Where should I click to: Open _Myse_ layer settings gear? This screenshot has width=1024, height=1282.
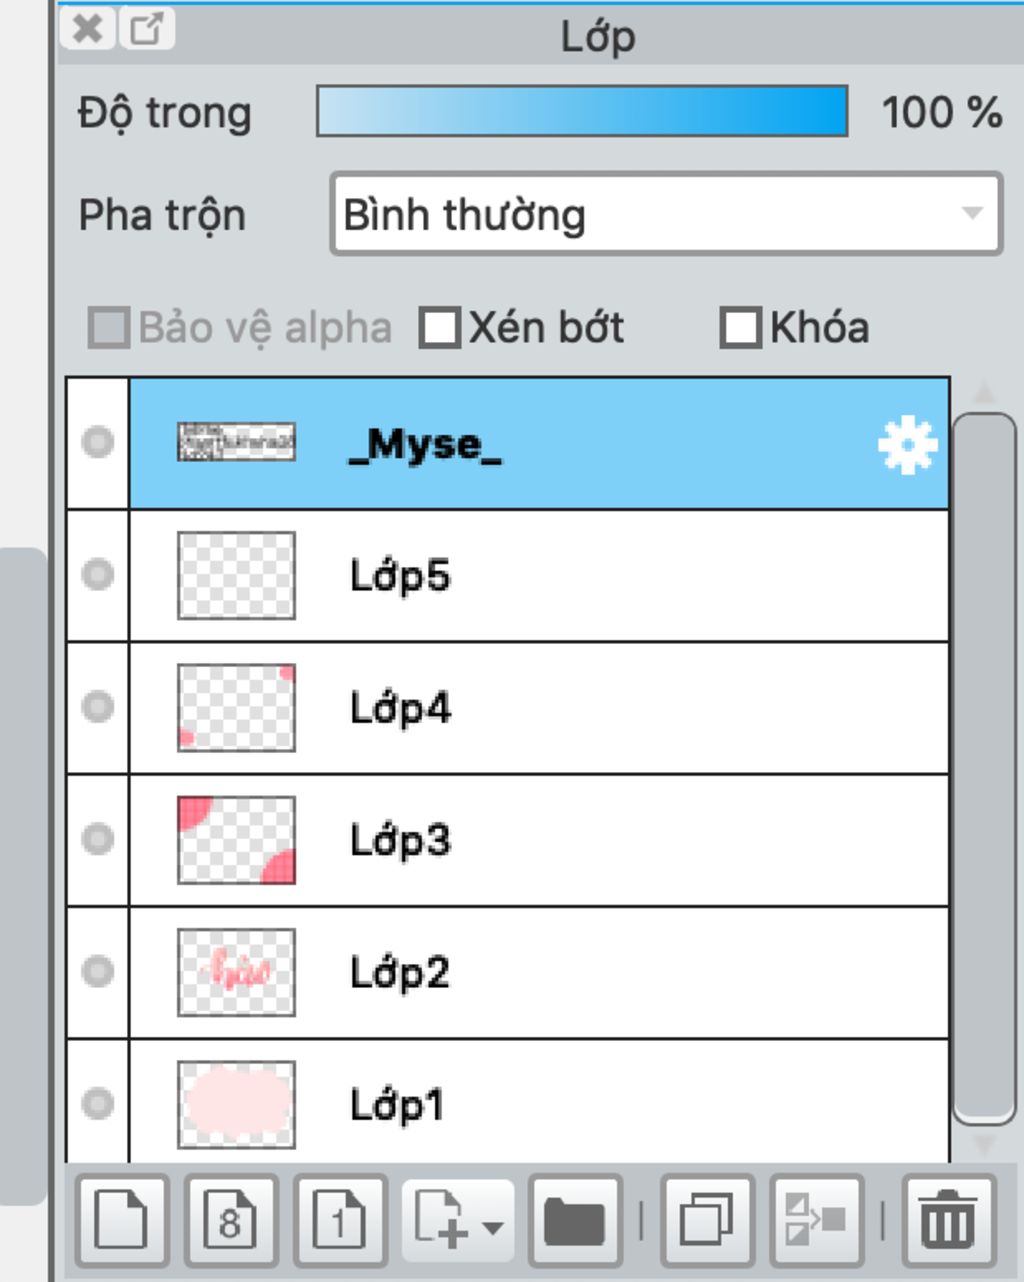[907, 445]
